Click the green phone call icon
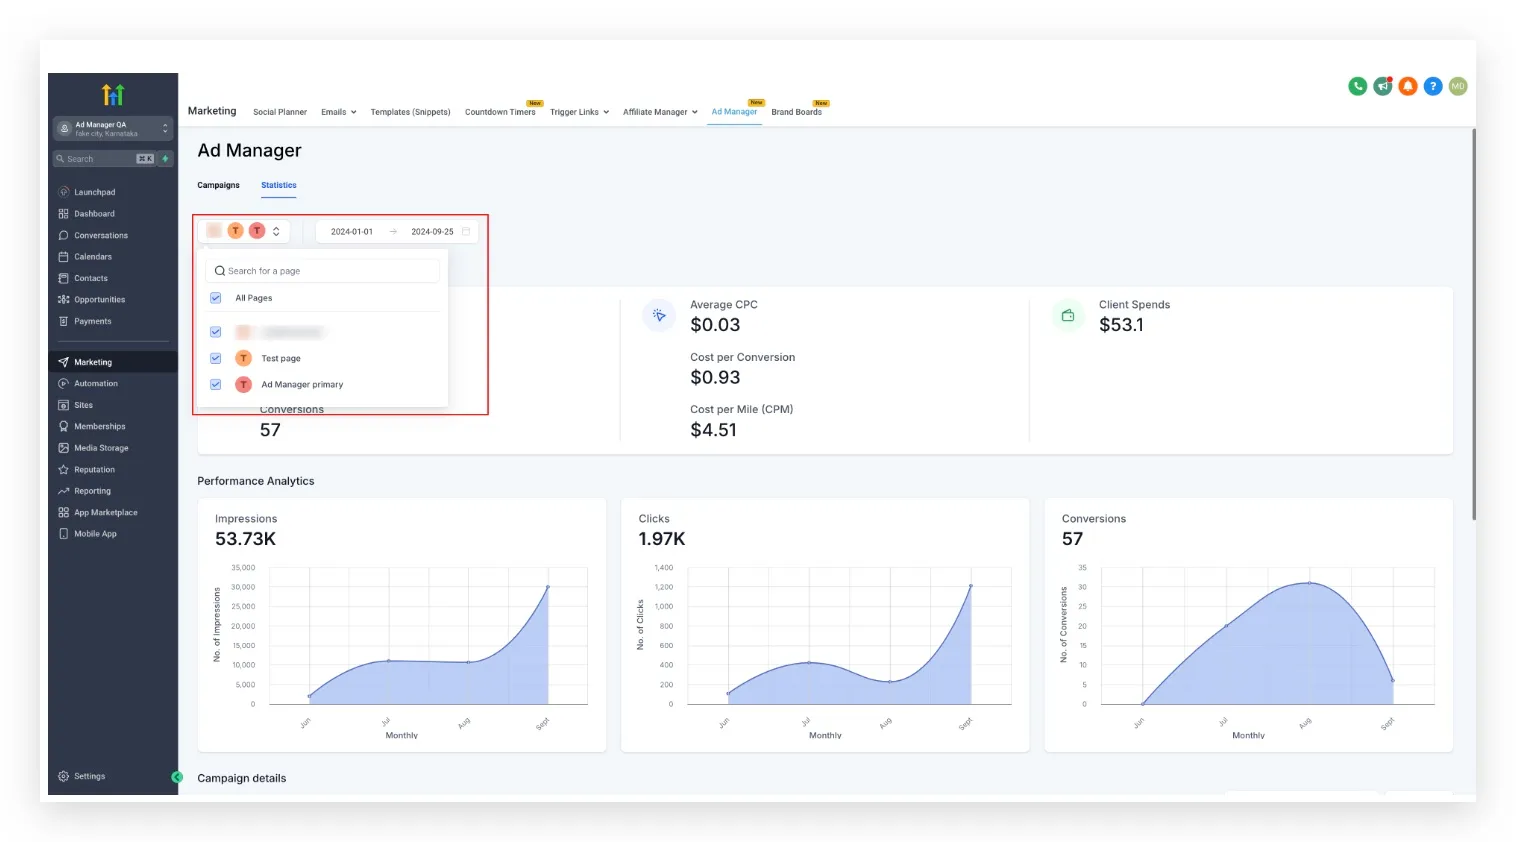This screenshot has height=842, width=1516. [x=1357, y=86]
